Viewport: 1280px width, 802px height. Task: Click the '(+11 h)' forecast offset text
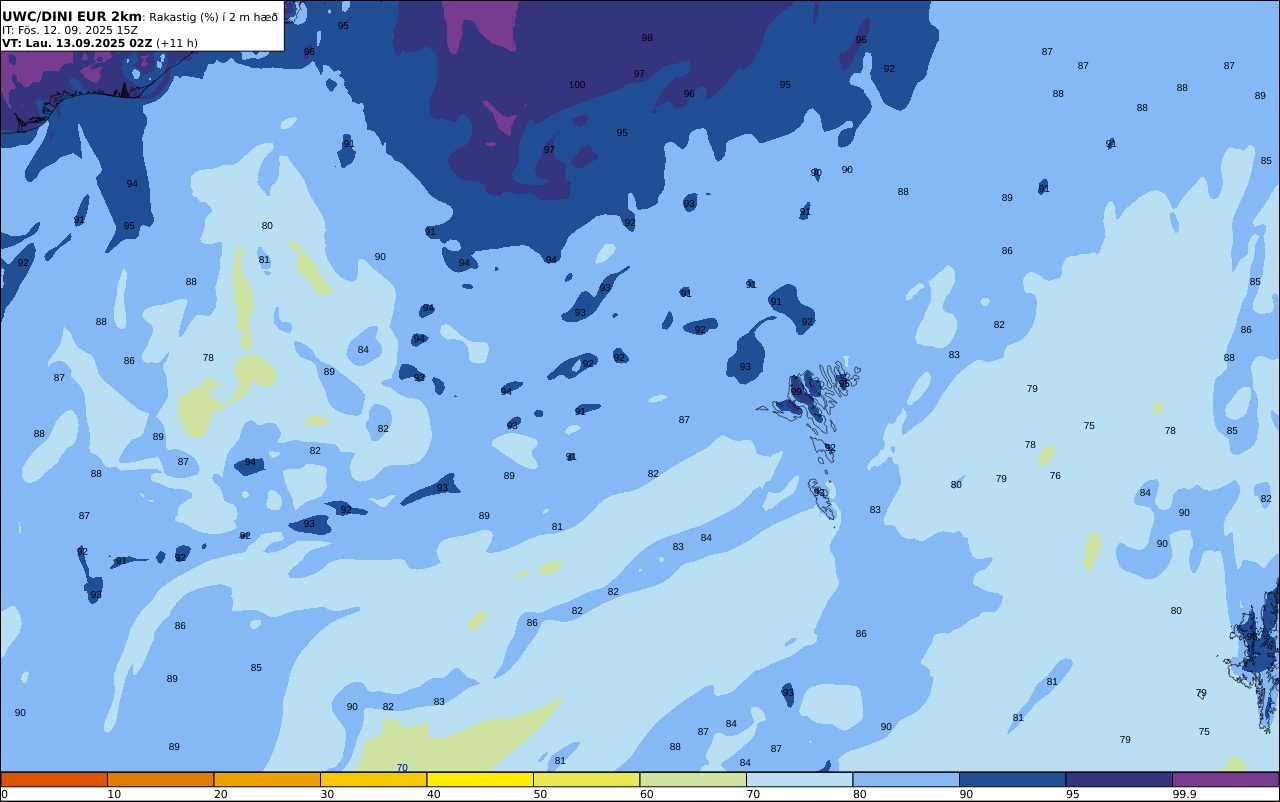[177, 43]
